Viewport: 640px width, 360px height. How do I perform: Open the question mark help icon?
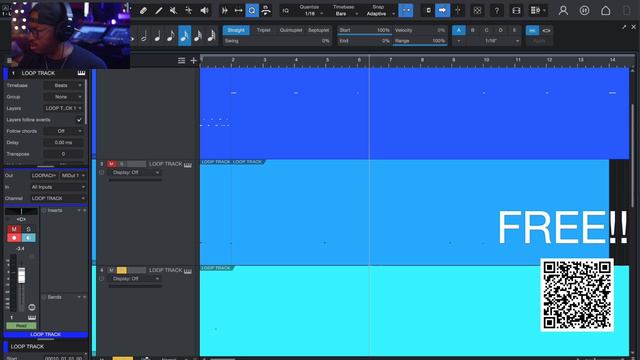(497, 11)
